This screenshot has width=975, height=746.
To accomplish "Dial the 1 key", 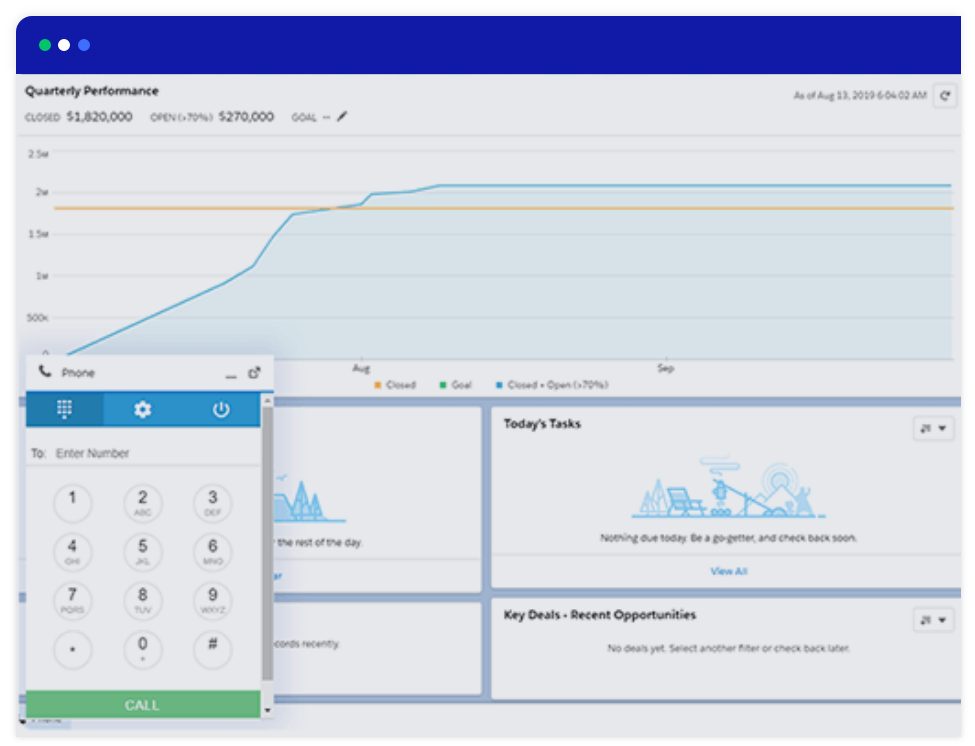I will [73, 502].
